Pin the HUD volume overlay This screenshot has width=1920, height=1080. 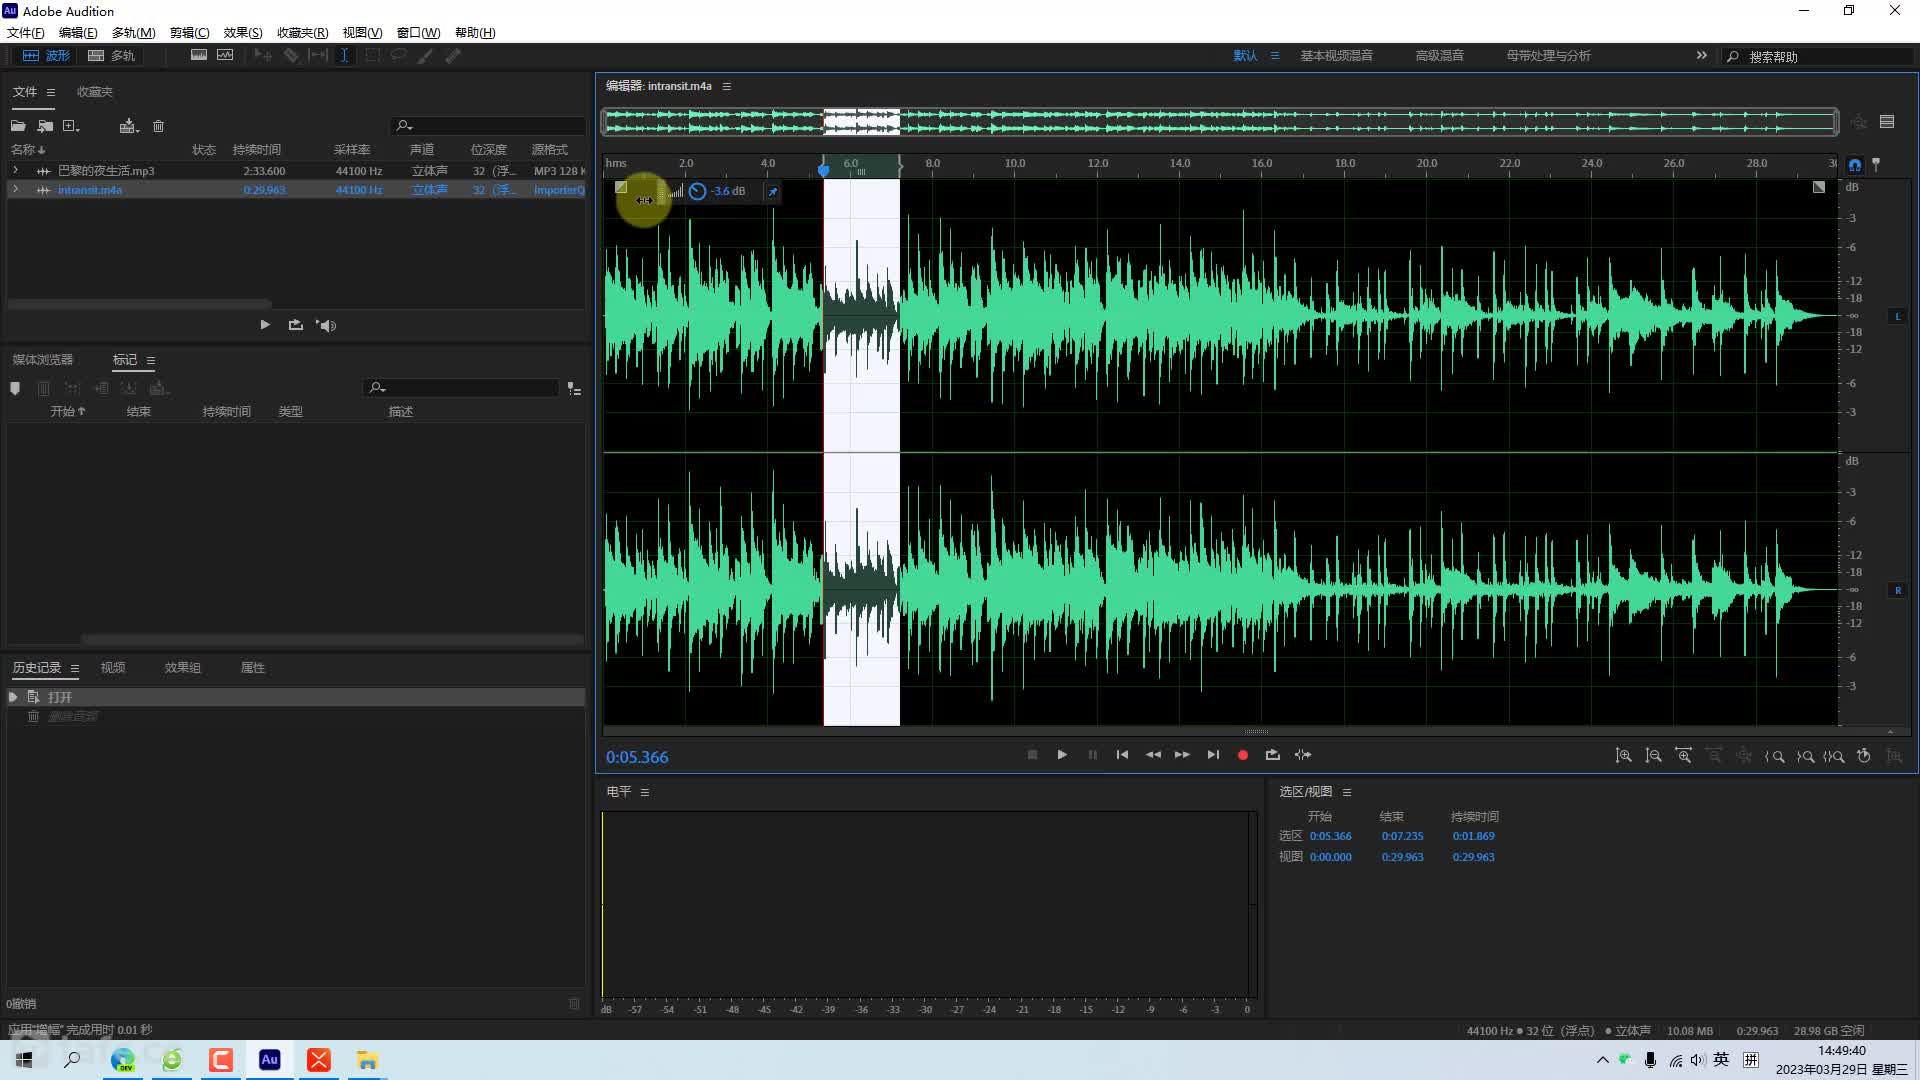tap(772, 191)
